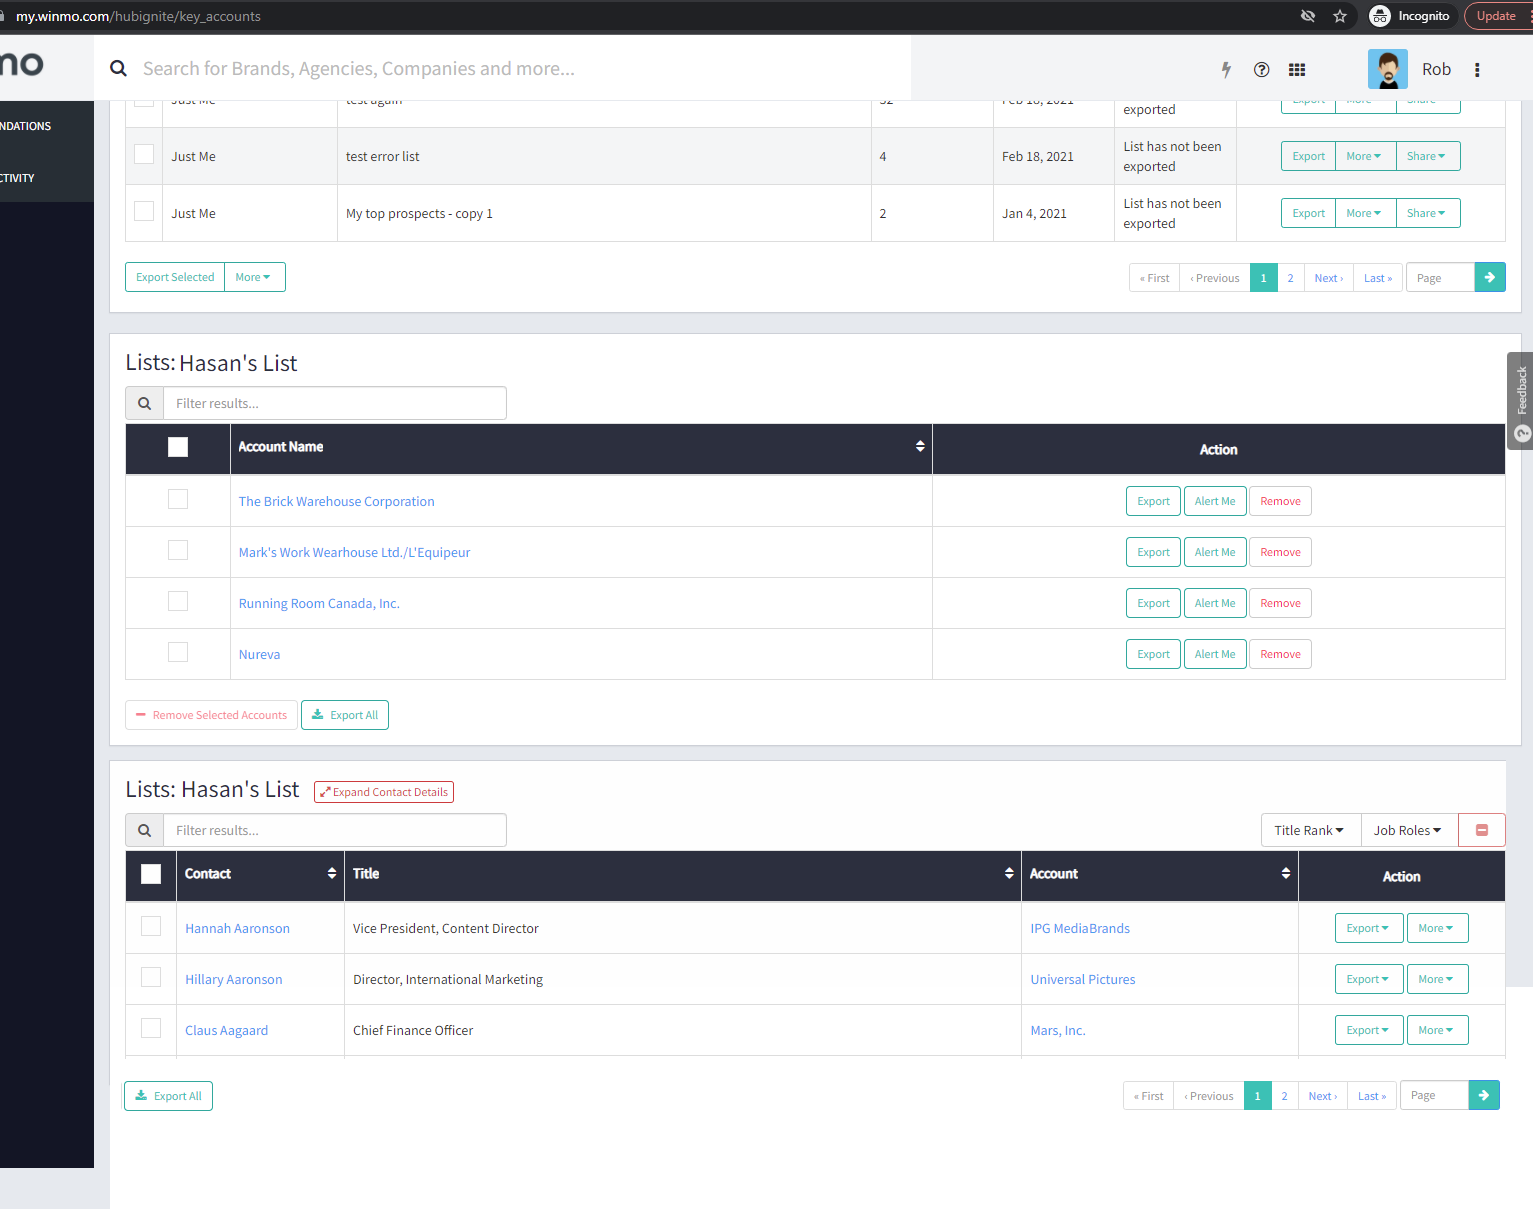Click the browser bookmark star icon
This screenshot has height=1209, width=1533.
[x=1340, y=16]
